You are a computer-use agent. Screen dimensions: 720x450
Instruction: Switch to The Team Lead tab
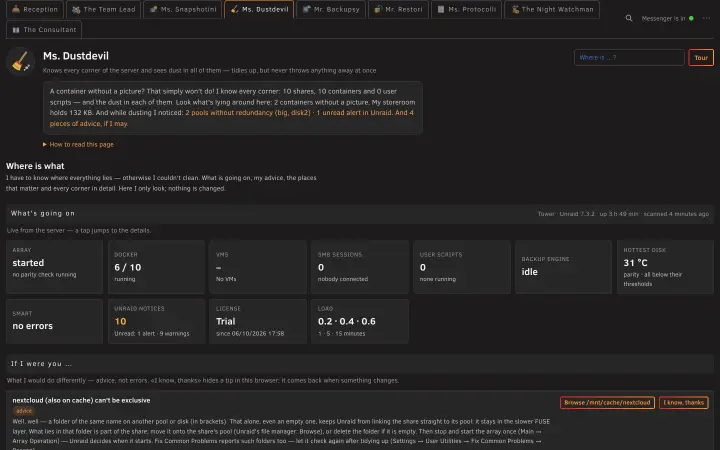103,9
